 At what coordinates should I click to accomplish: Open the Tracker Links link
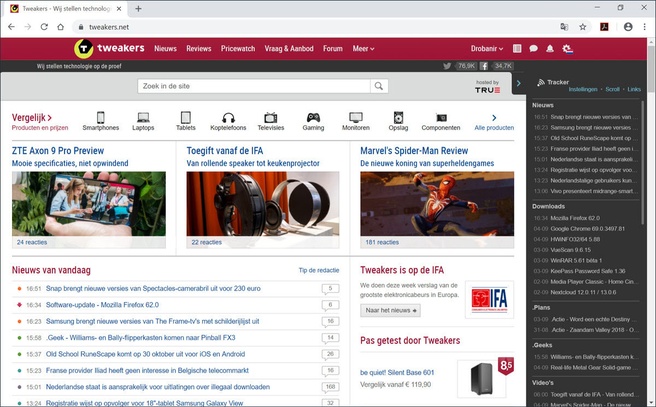(x=634, y=90)
